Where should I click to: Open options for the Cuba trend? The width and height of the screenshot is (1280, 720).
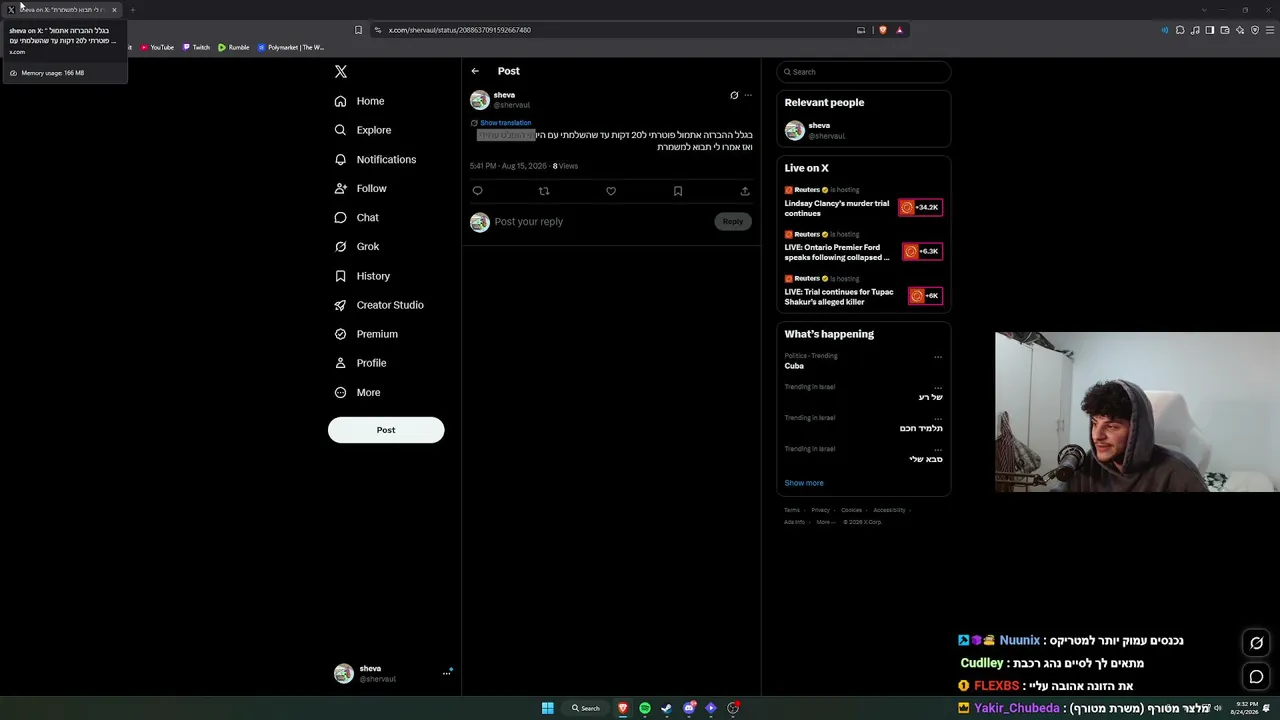click(938, 357)
